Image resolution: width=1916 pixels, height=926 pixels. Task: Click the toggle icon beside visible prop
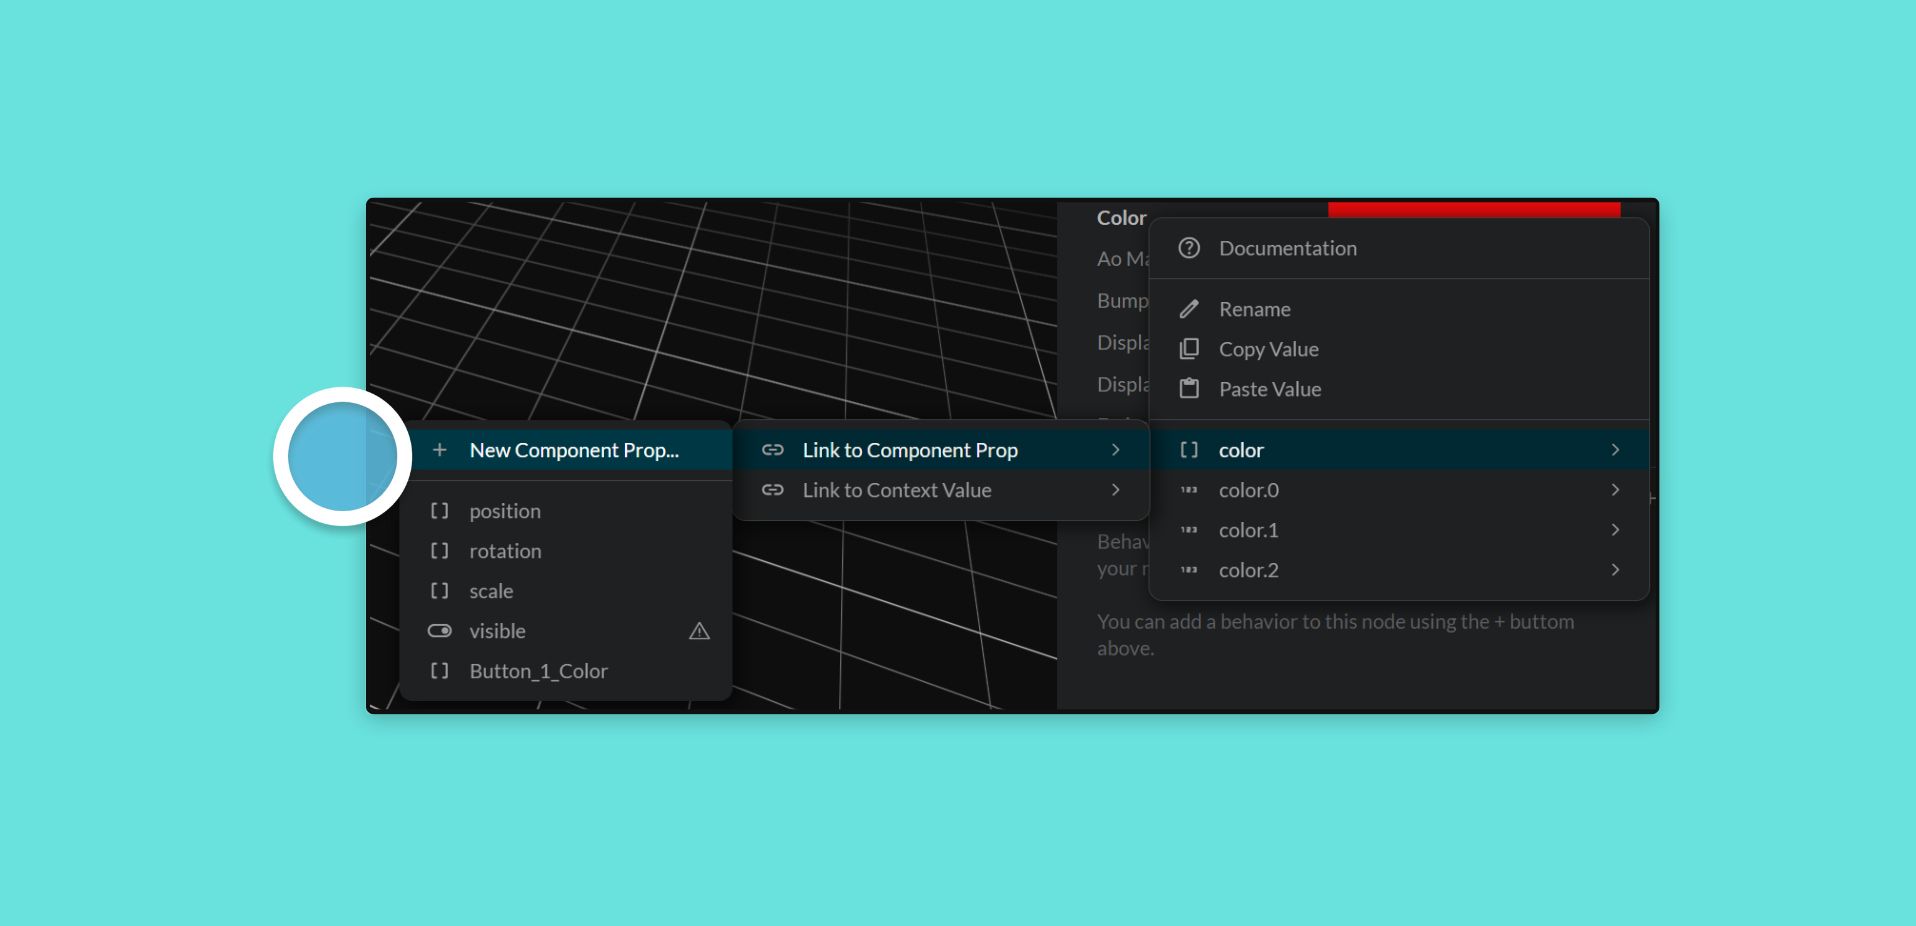point(439,631)
